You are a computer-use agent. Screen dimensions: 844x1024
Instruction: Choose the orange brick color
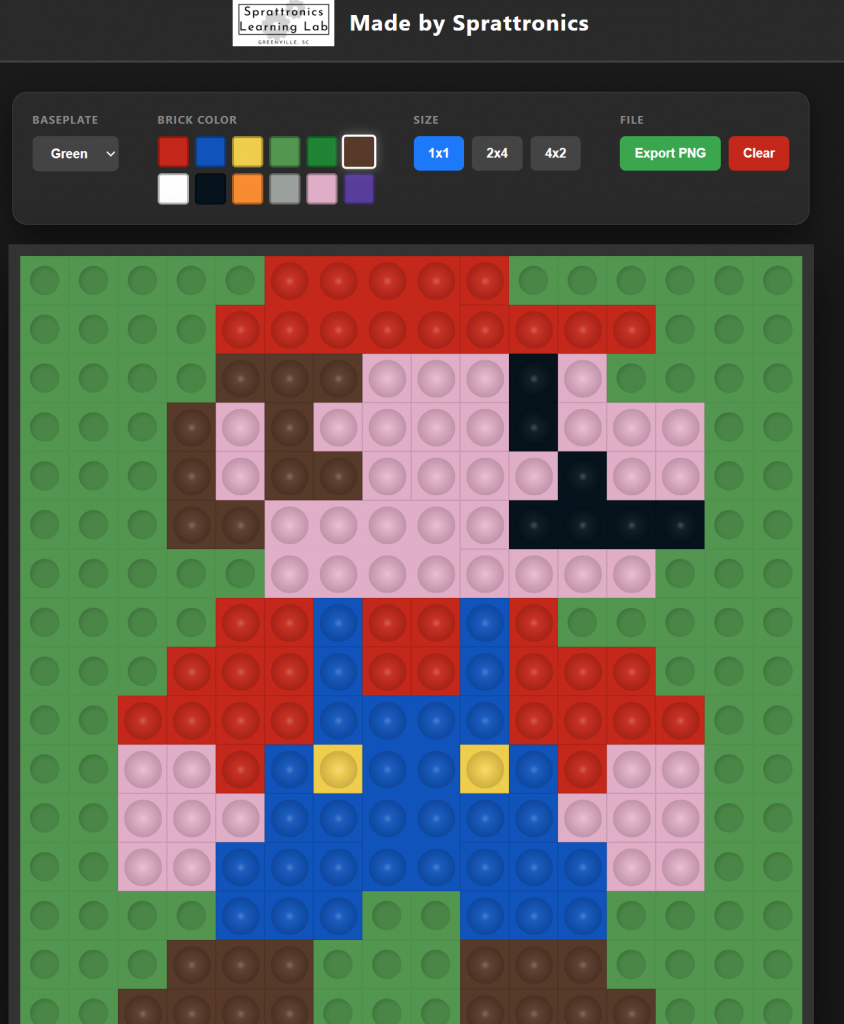tap(247, 189)
